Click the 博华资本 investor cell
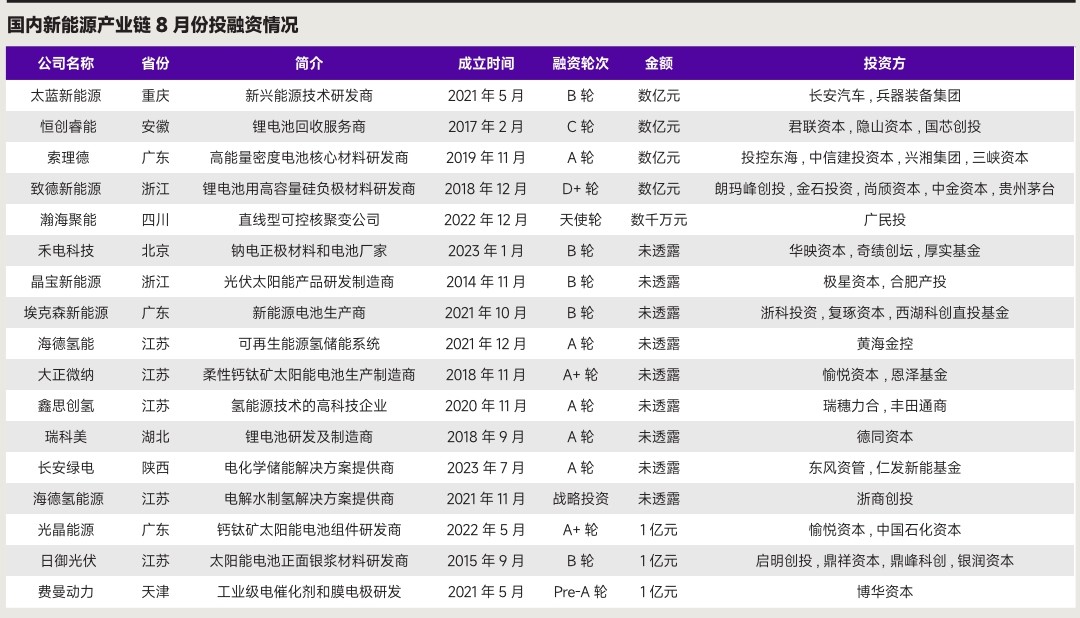The height and width of the screenshot is (618, 1080). click(884, 592)
